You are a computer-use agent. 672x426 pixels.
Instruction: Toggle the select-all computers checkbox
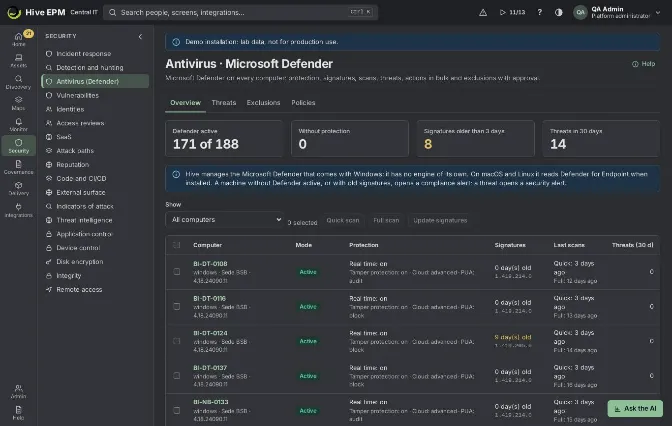(x=177, y=245)
